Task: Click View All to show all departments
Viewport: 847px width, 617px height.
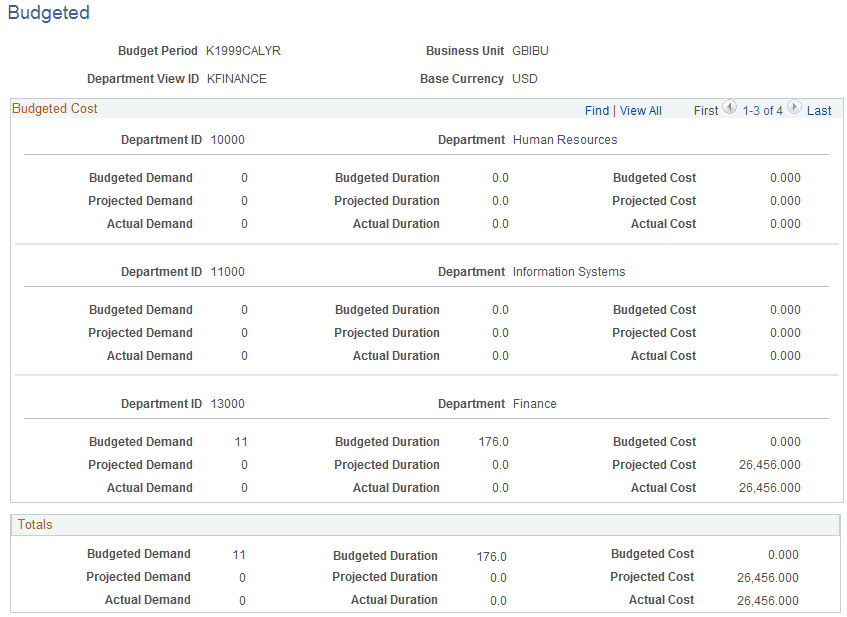Action: [x=640, y=110]
